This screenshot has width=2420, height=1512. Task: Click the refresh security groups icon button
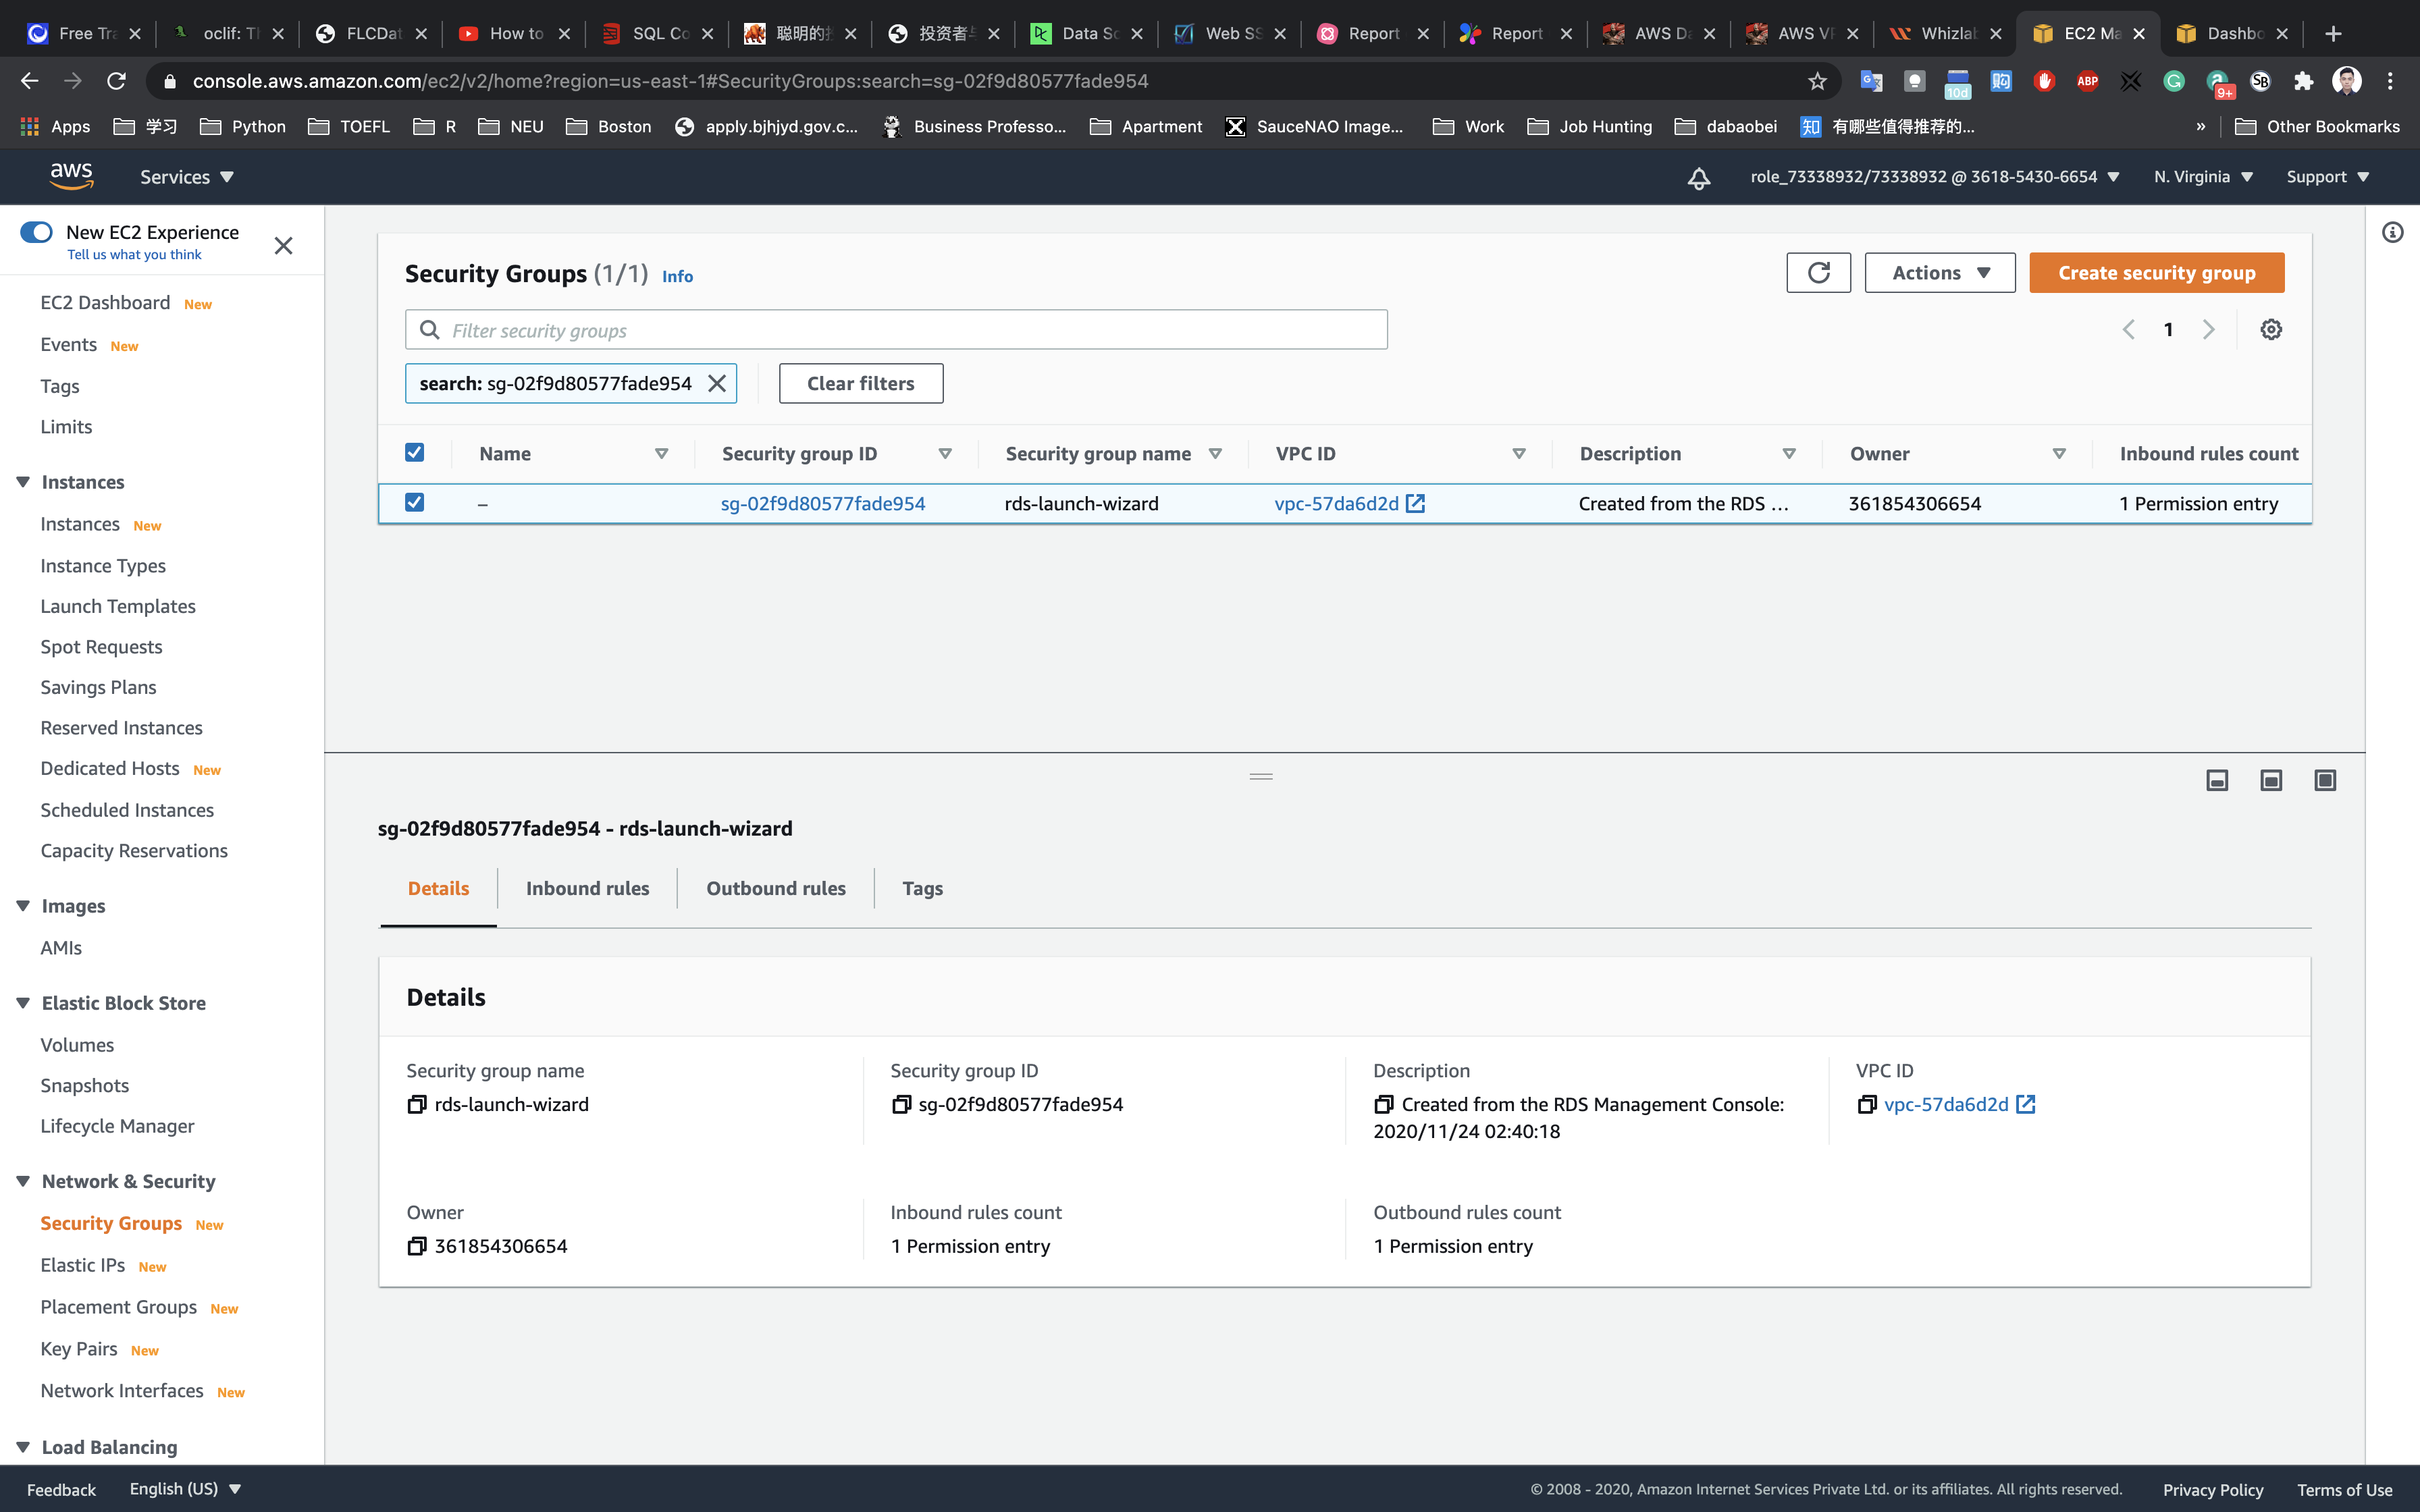(1818, 272)
